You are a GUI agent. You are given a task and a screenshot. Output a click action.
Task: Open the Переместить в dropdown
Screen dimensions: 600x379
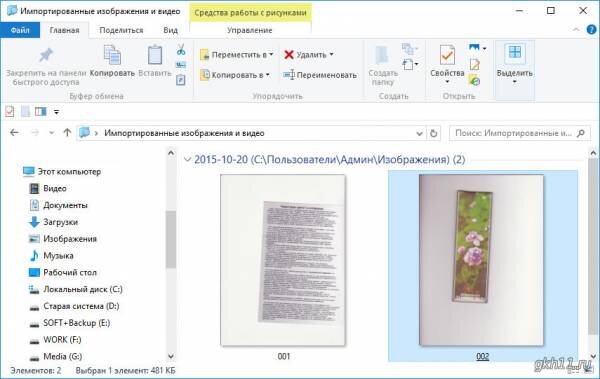[x=236, y=55]
